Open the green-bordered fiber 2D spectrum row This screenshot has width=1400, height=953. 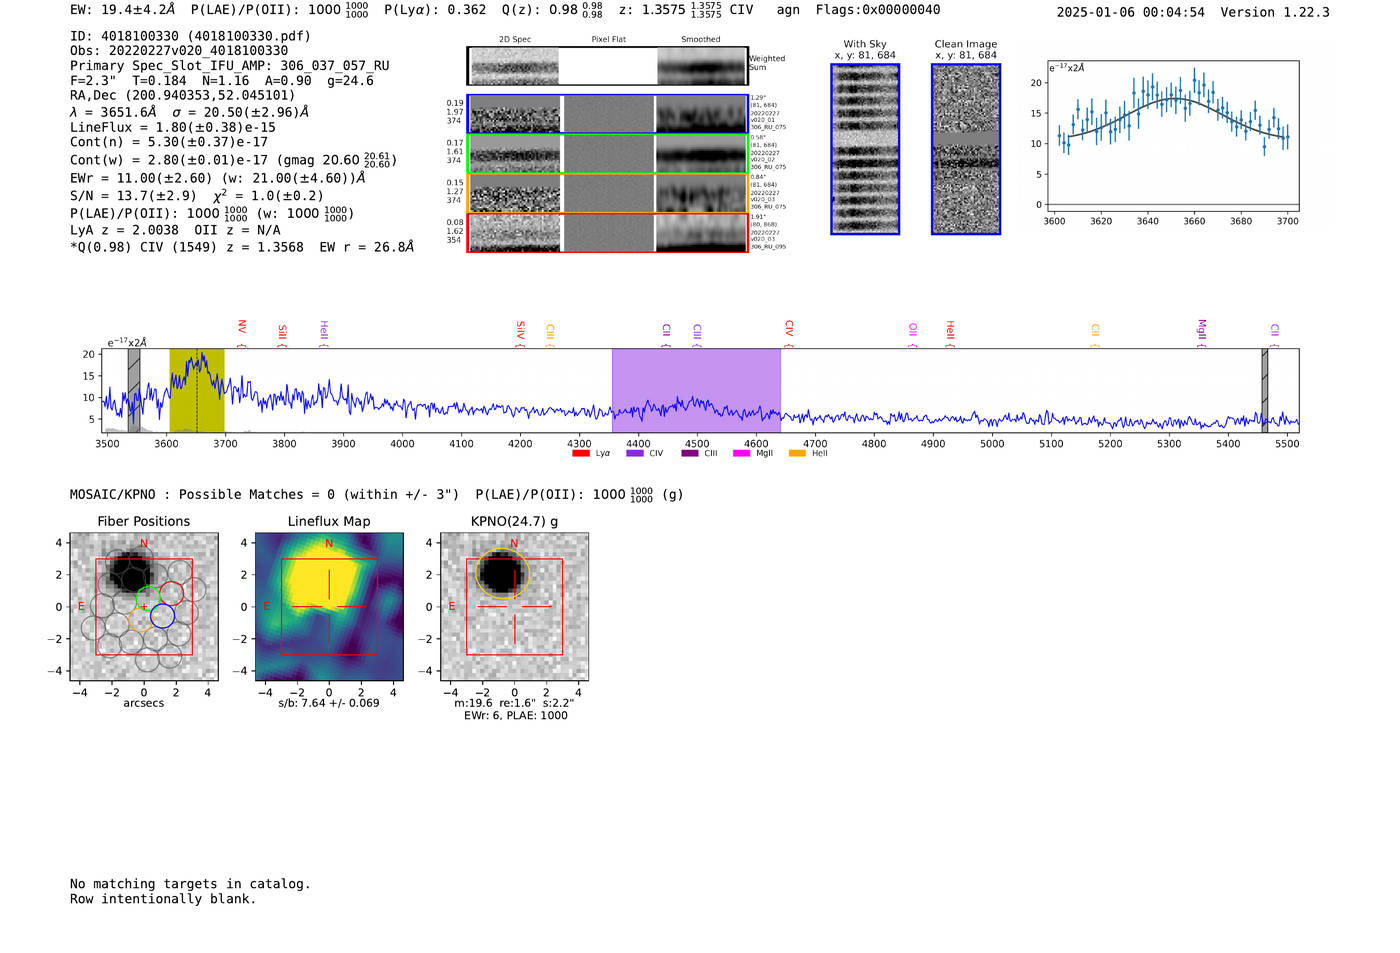(x=608, y=154)
